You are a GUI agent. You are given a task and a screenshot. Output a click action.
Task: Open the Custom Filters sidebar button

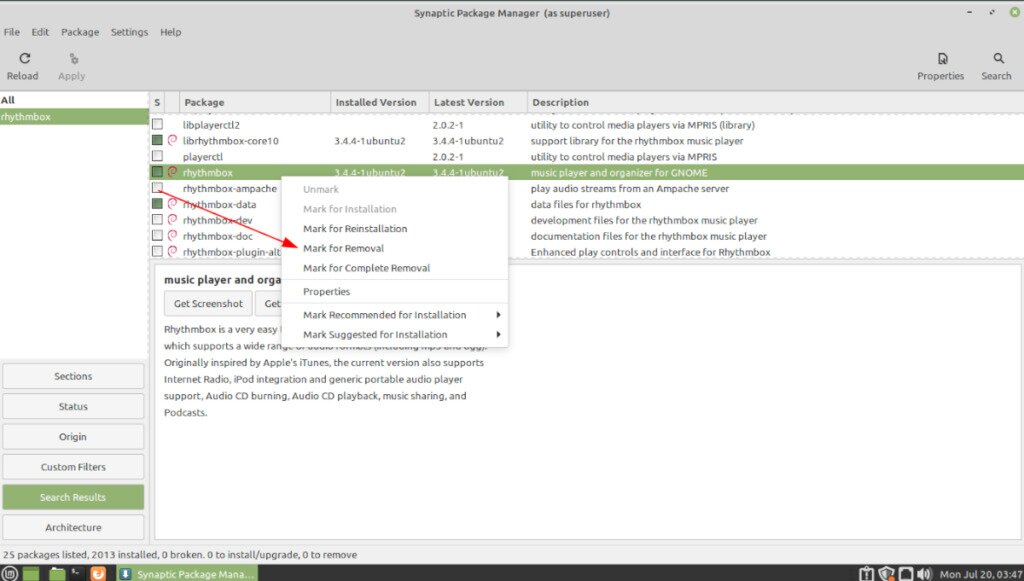tap(73, 466)
